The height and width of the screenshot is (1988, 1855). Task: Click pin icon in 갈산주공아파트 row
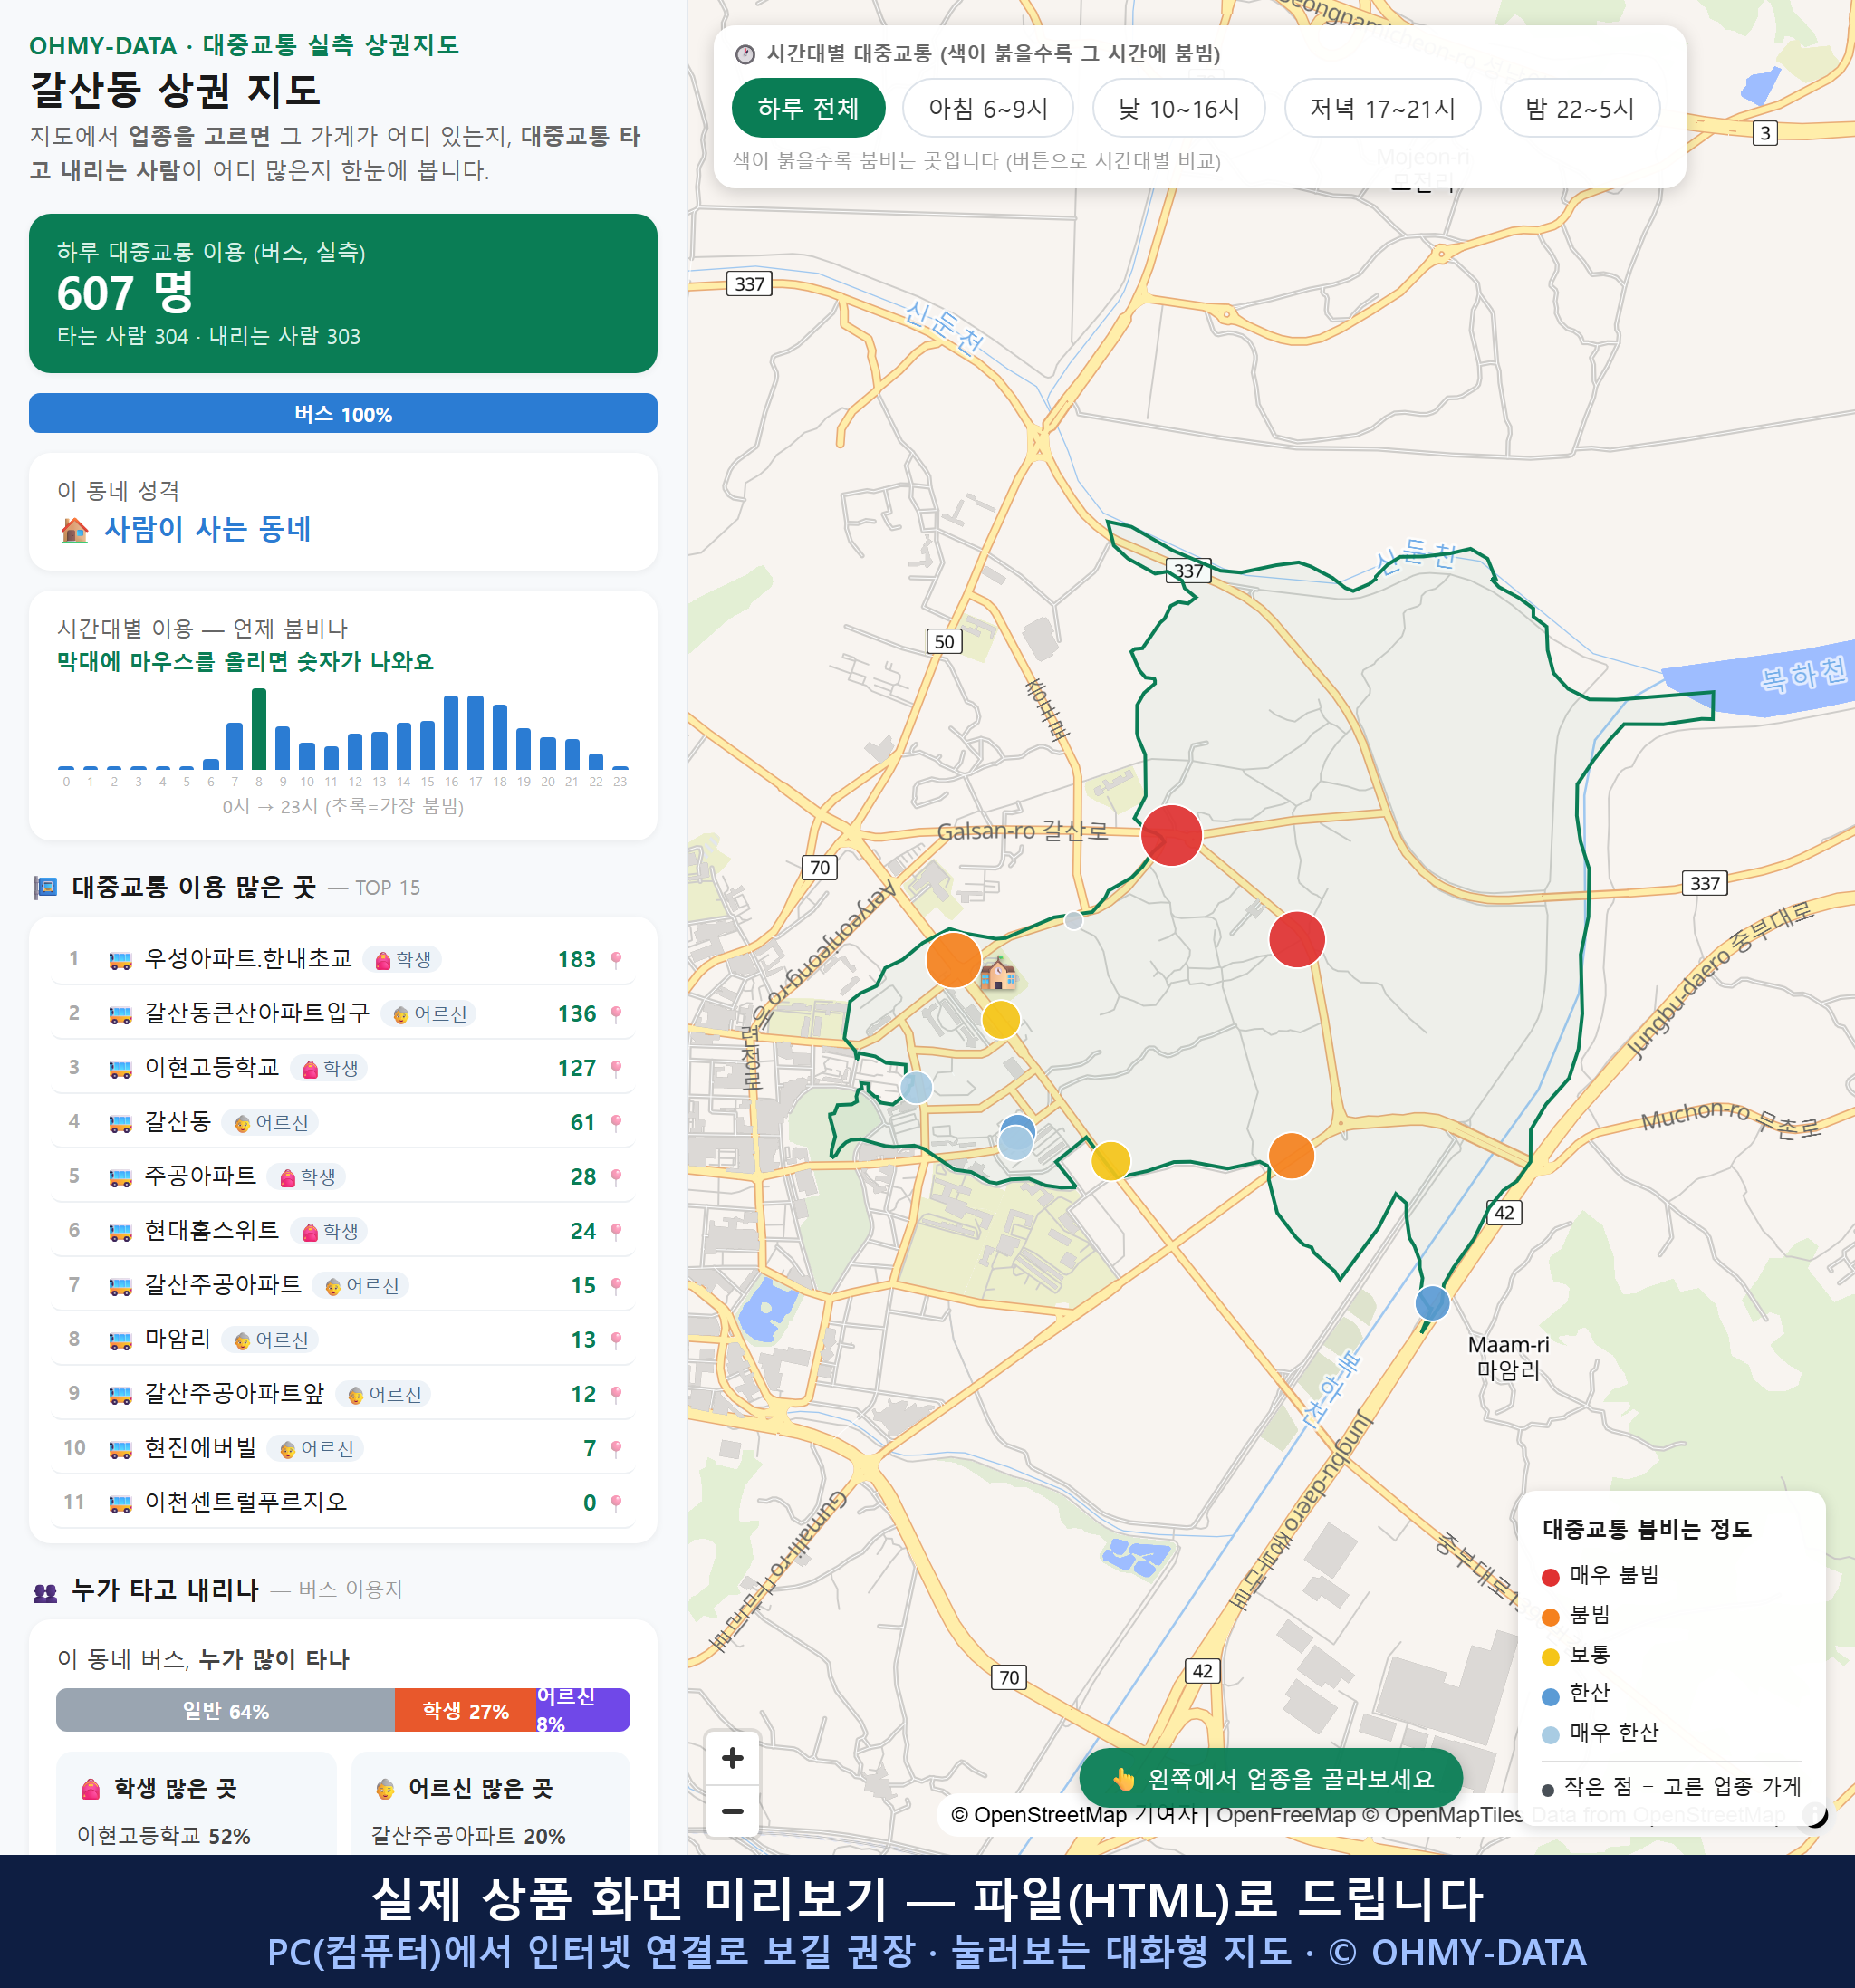pos(616,1286)
